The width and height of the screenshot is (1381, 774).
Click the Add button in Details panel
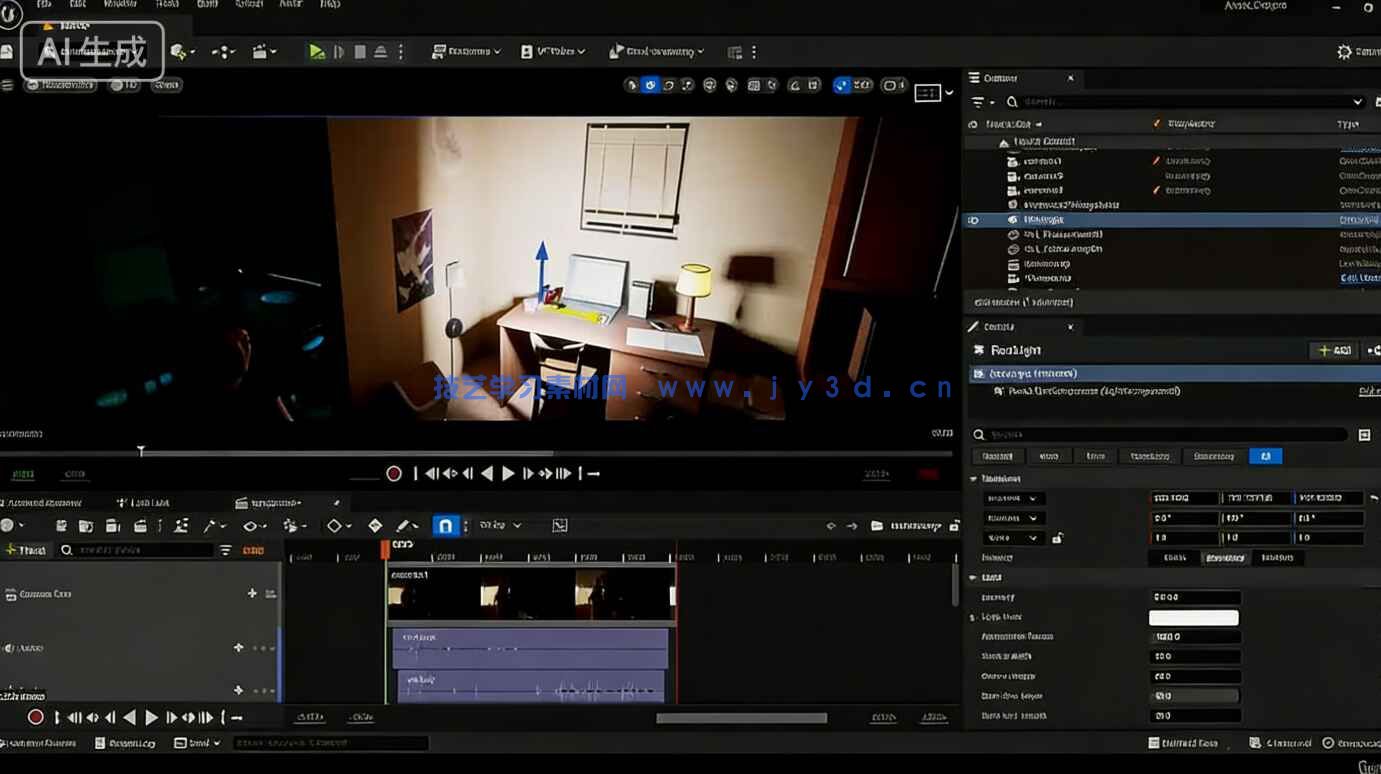[x=1335, y=350]
